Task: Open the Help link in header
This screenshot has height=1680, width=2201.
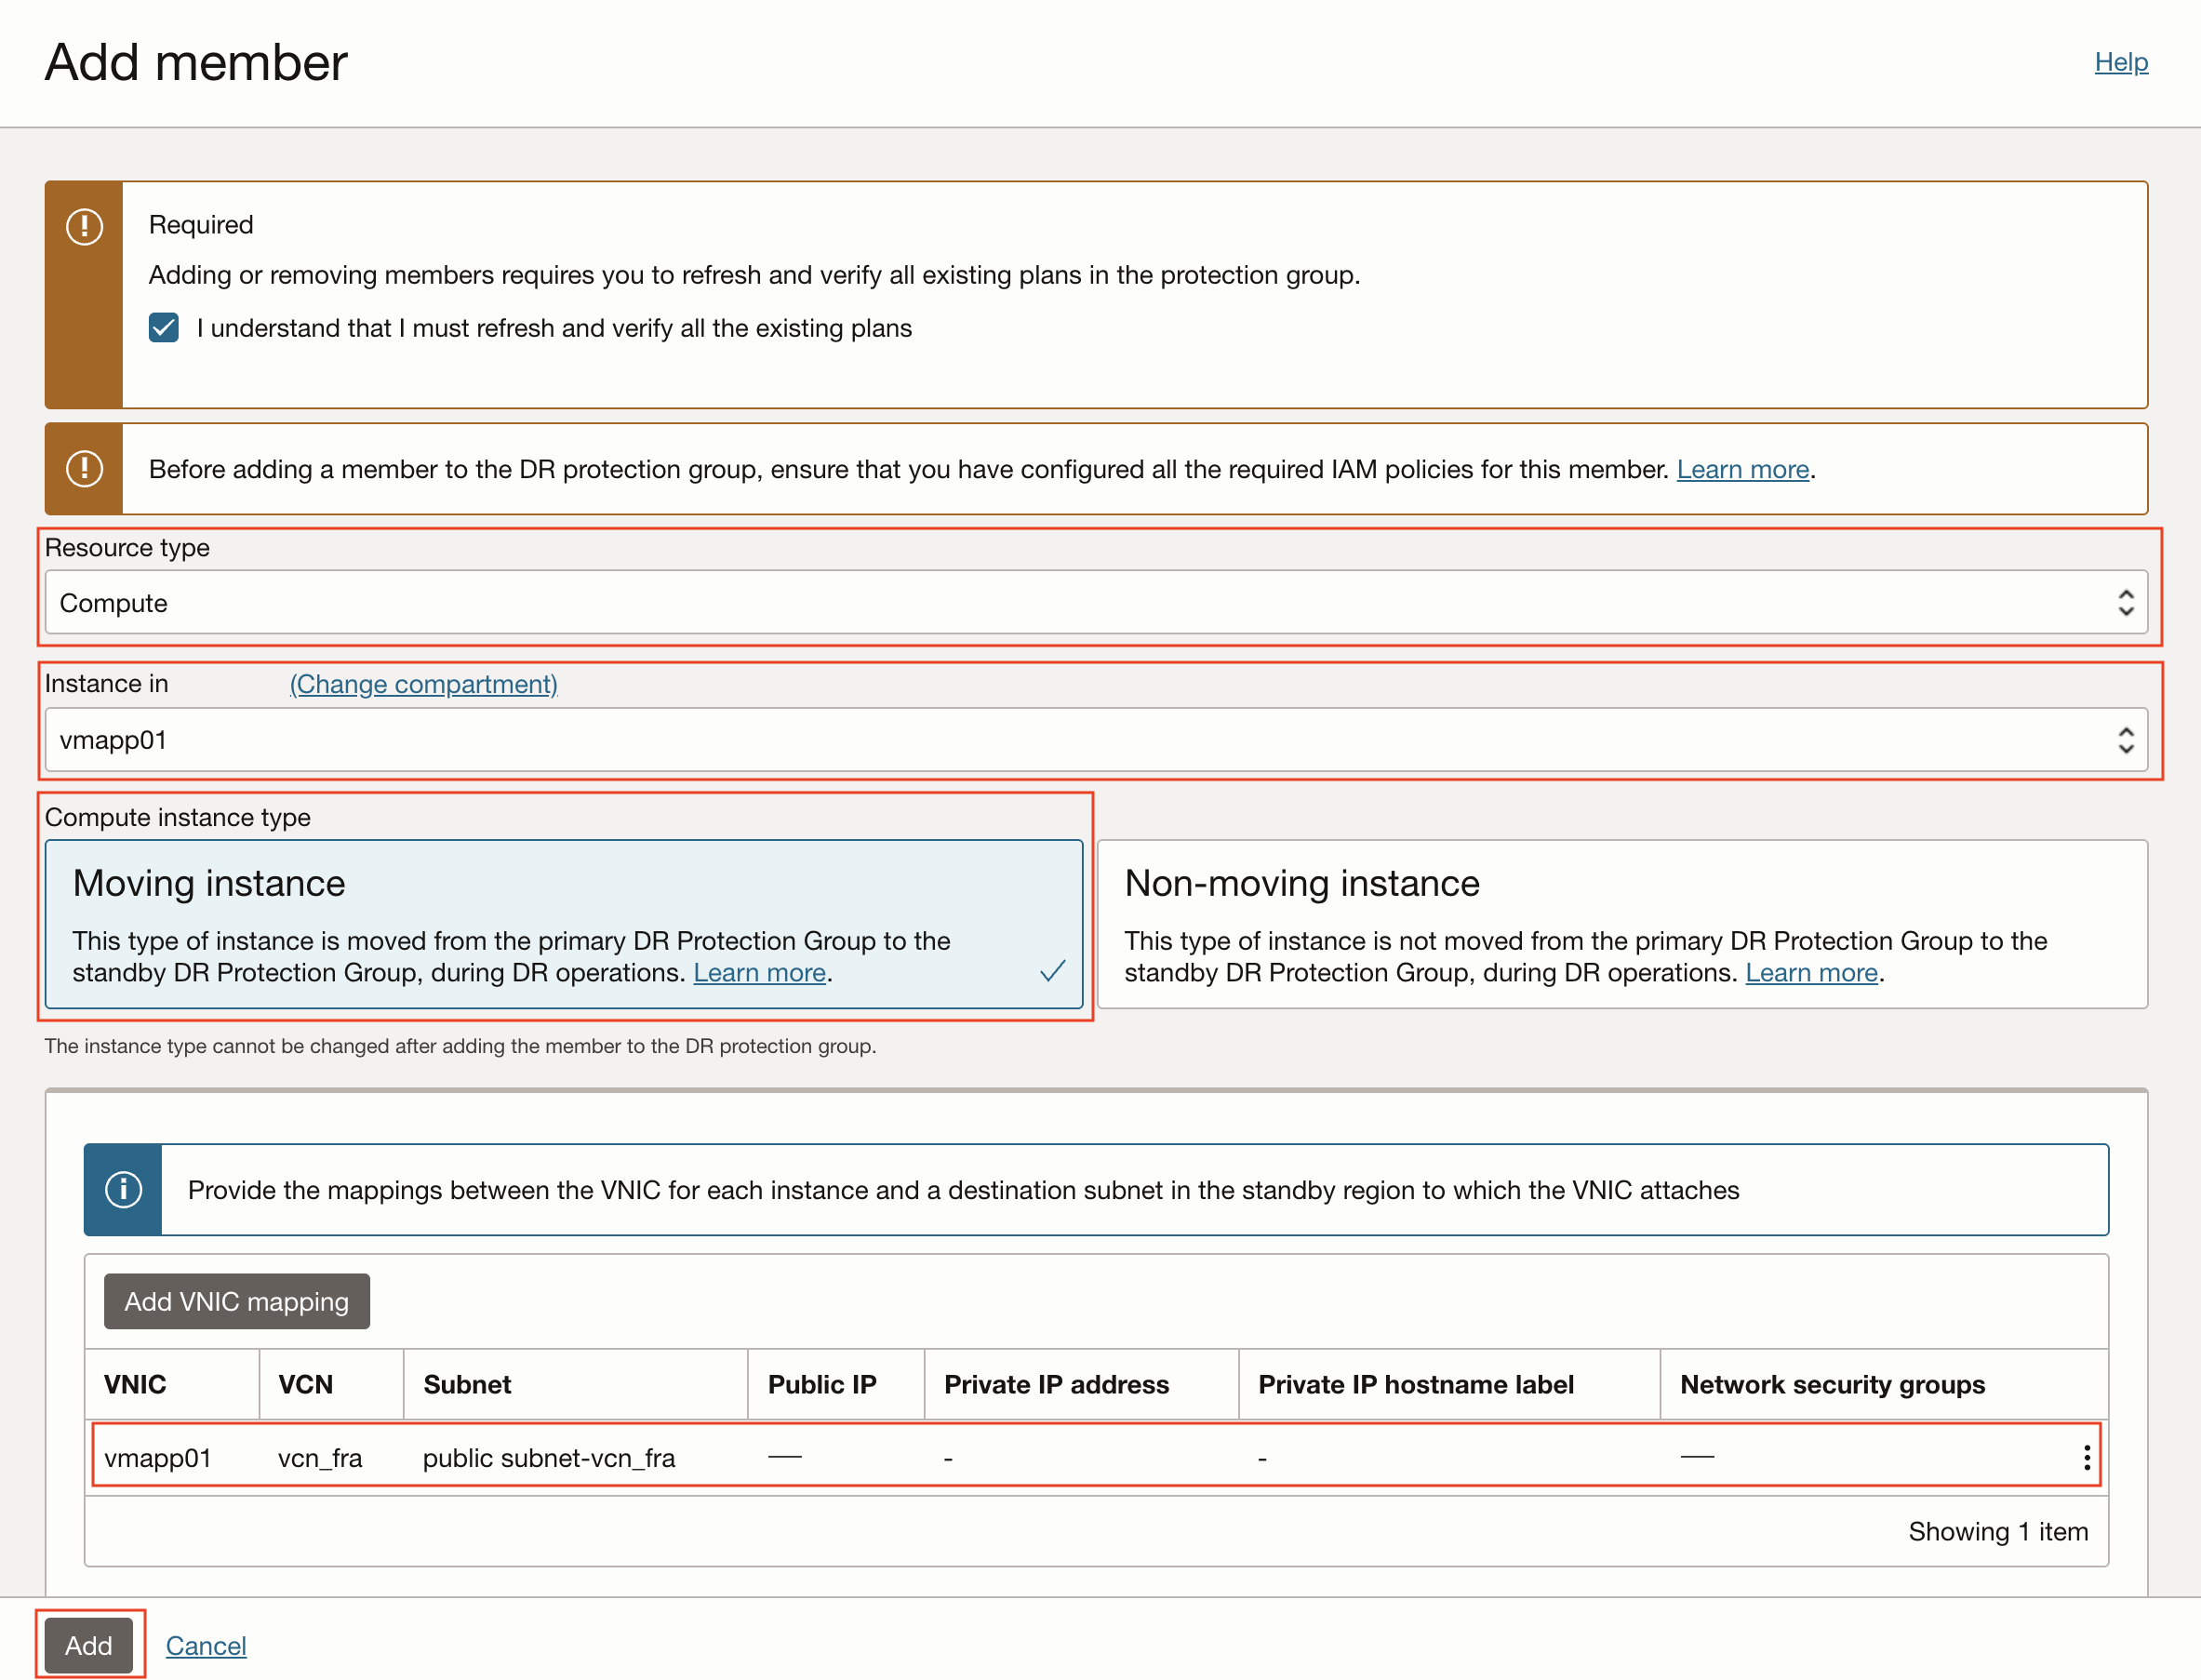Action: pos(2120,62)
